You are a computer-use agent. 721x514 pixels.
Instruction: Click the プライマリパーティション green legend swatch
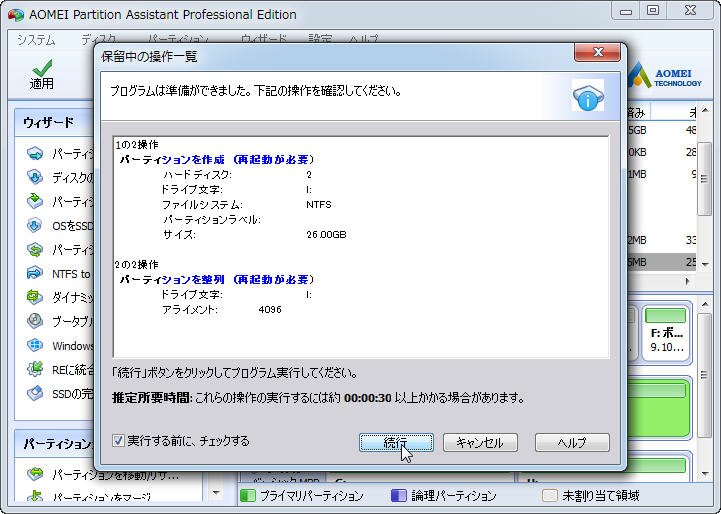(248, 496)
